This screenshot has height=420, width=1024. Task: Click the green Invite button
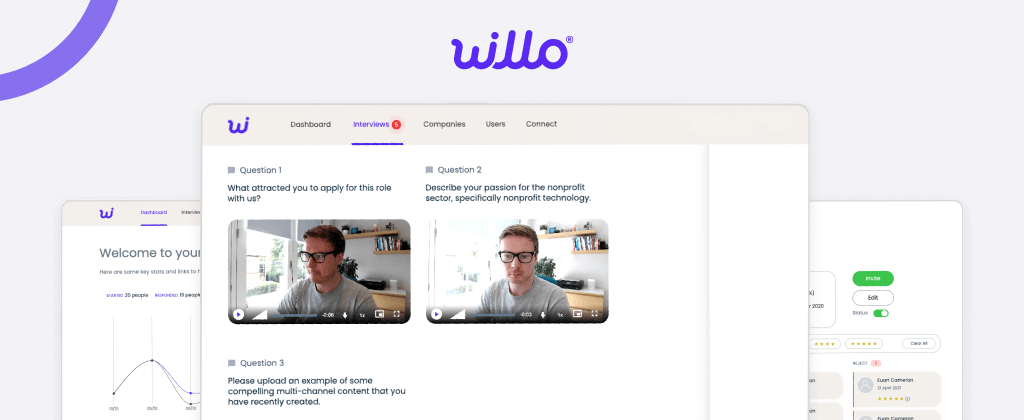873,278
